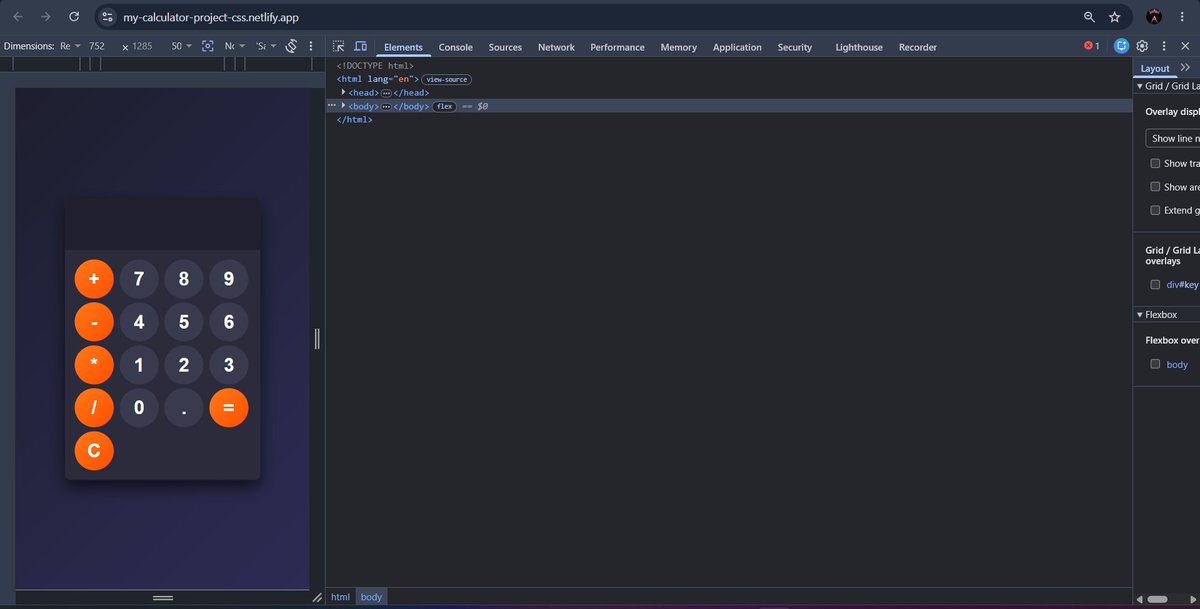Expand the body element tree arrow
The width and height of the screenshot is (1200, 609).
tap(343, 106)
